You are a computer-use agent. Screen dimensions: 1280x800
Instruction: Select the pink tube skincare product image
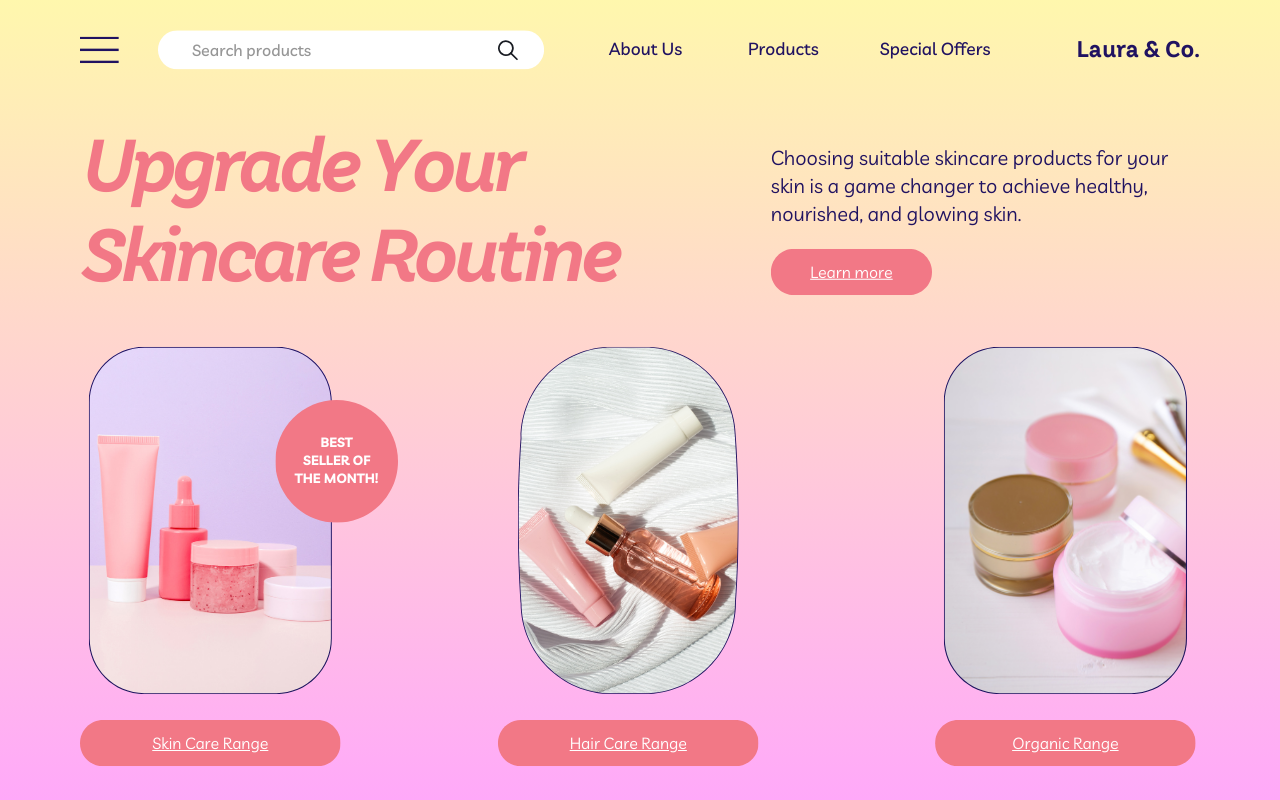pos(210,520)
